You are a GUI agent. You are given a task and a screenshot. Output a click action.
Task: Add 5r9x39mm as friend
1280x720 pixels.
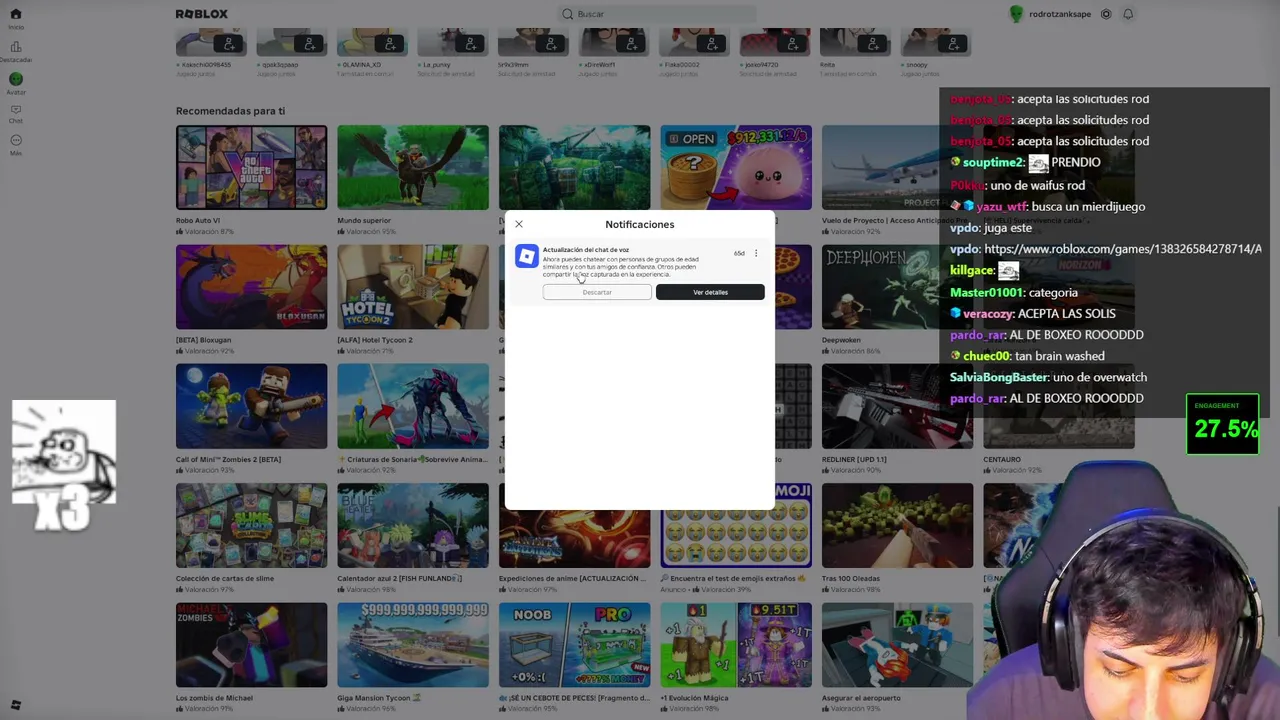tap(551, 44)
